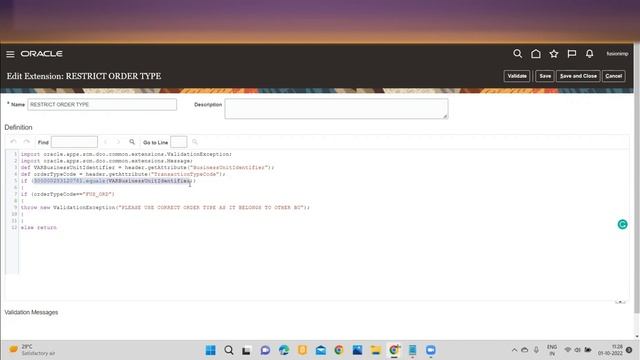Open Favorites star icon
640x360 pixels.
(x=553, y=54)
